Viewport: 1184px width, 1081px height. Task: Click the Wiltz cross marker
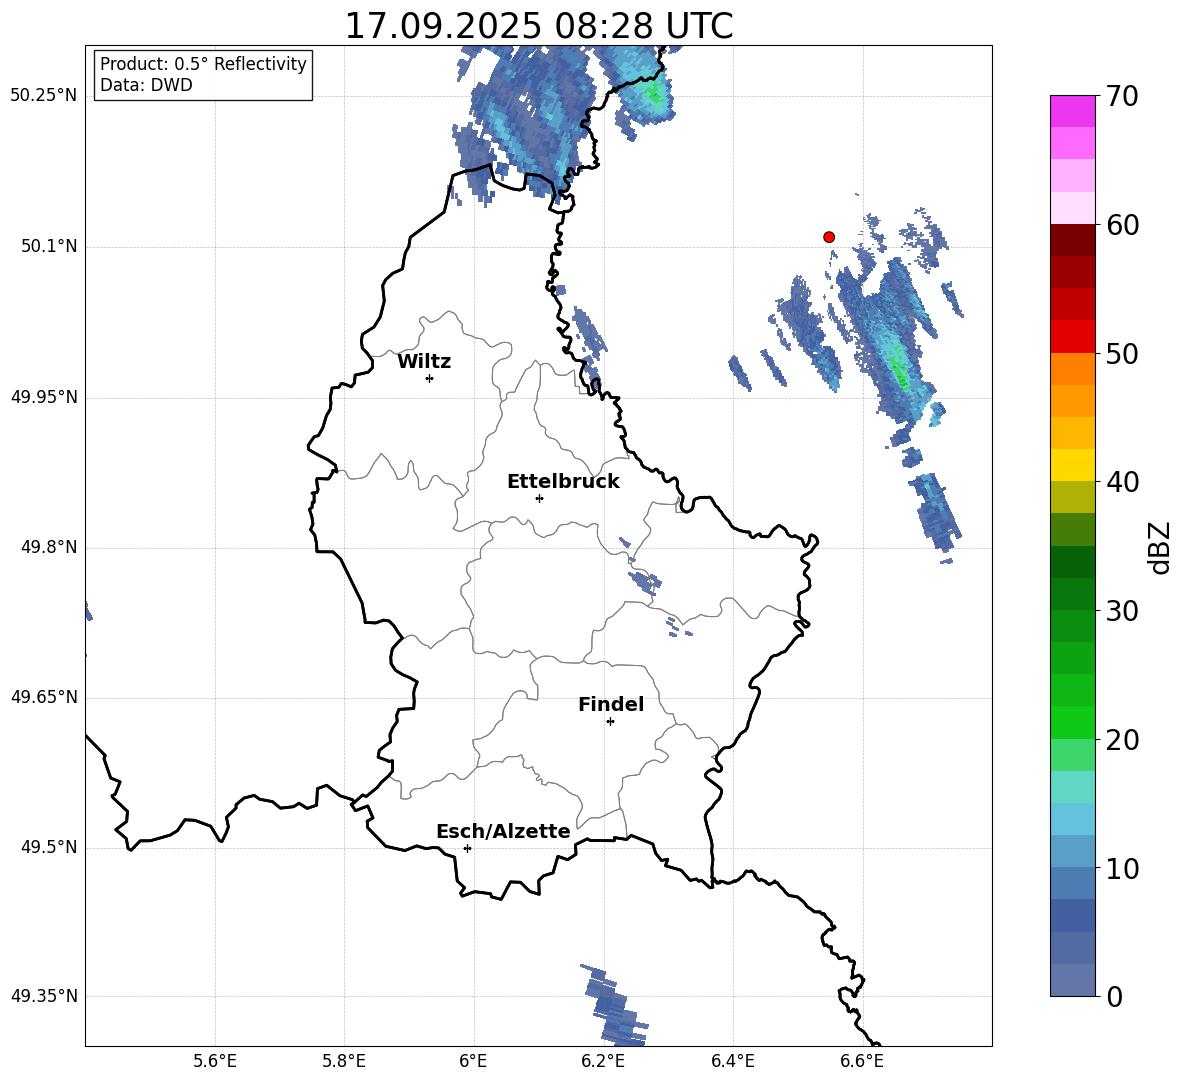point(430,378)
